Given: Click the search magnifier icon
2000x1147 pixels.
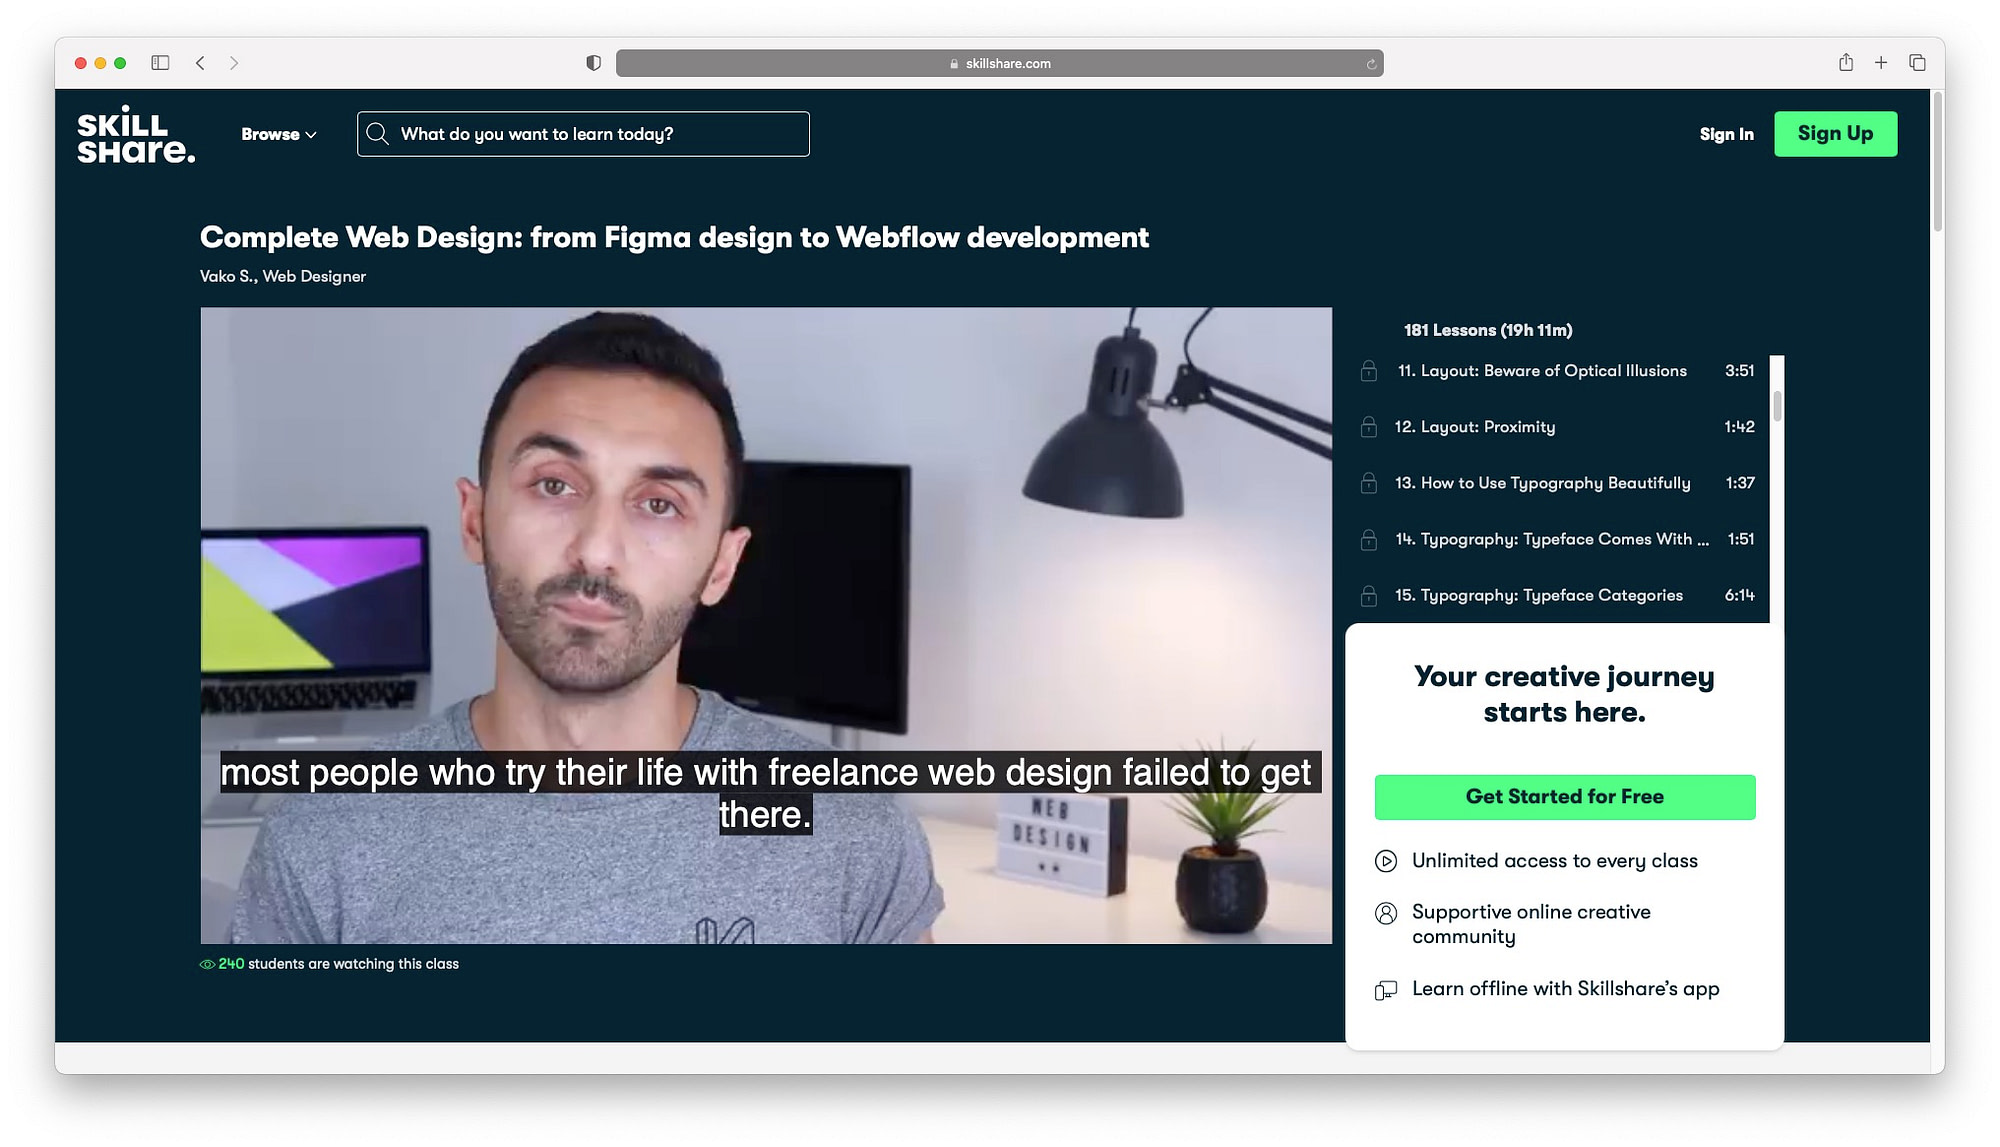Looking at the screenshot, I should (378, 133).
